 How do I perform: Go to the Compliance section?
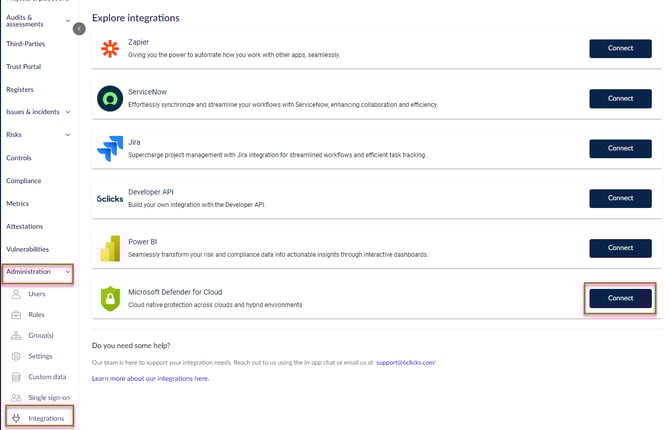coord(24,181)
